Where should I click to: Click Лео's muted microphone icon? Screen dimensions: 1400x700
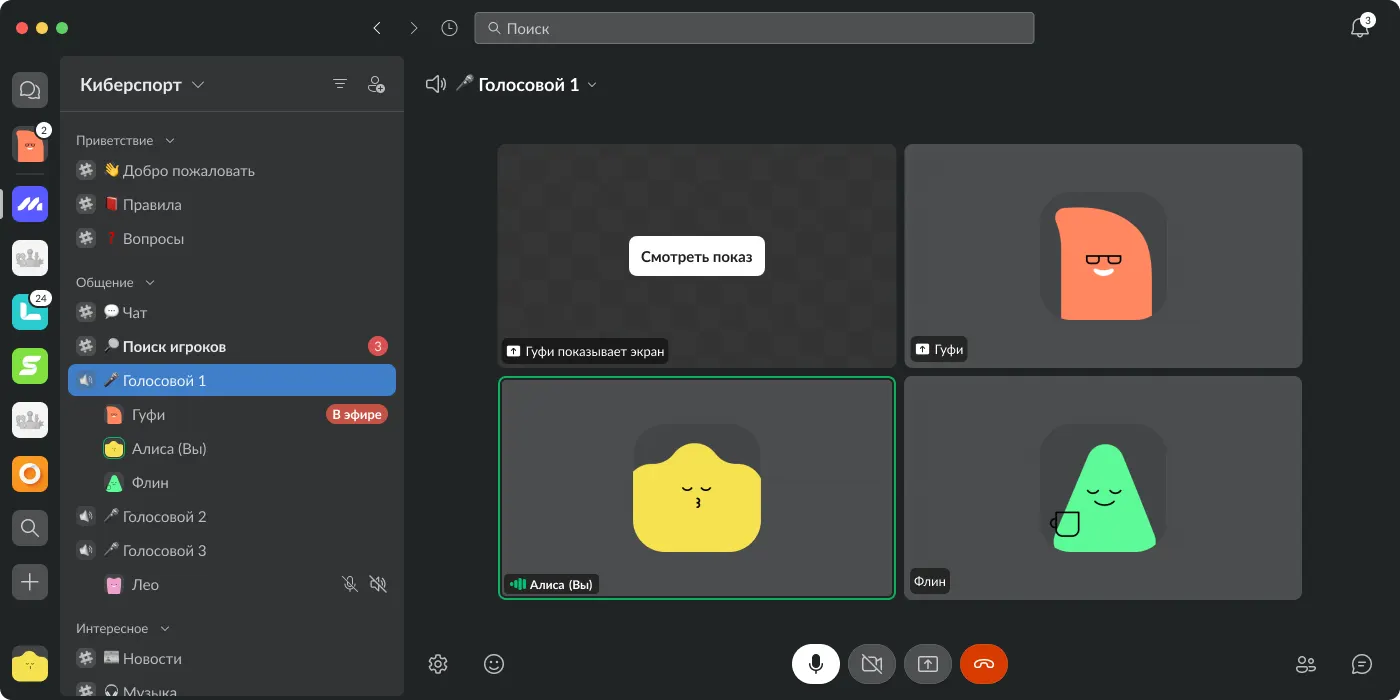(349, 584)
